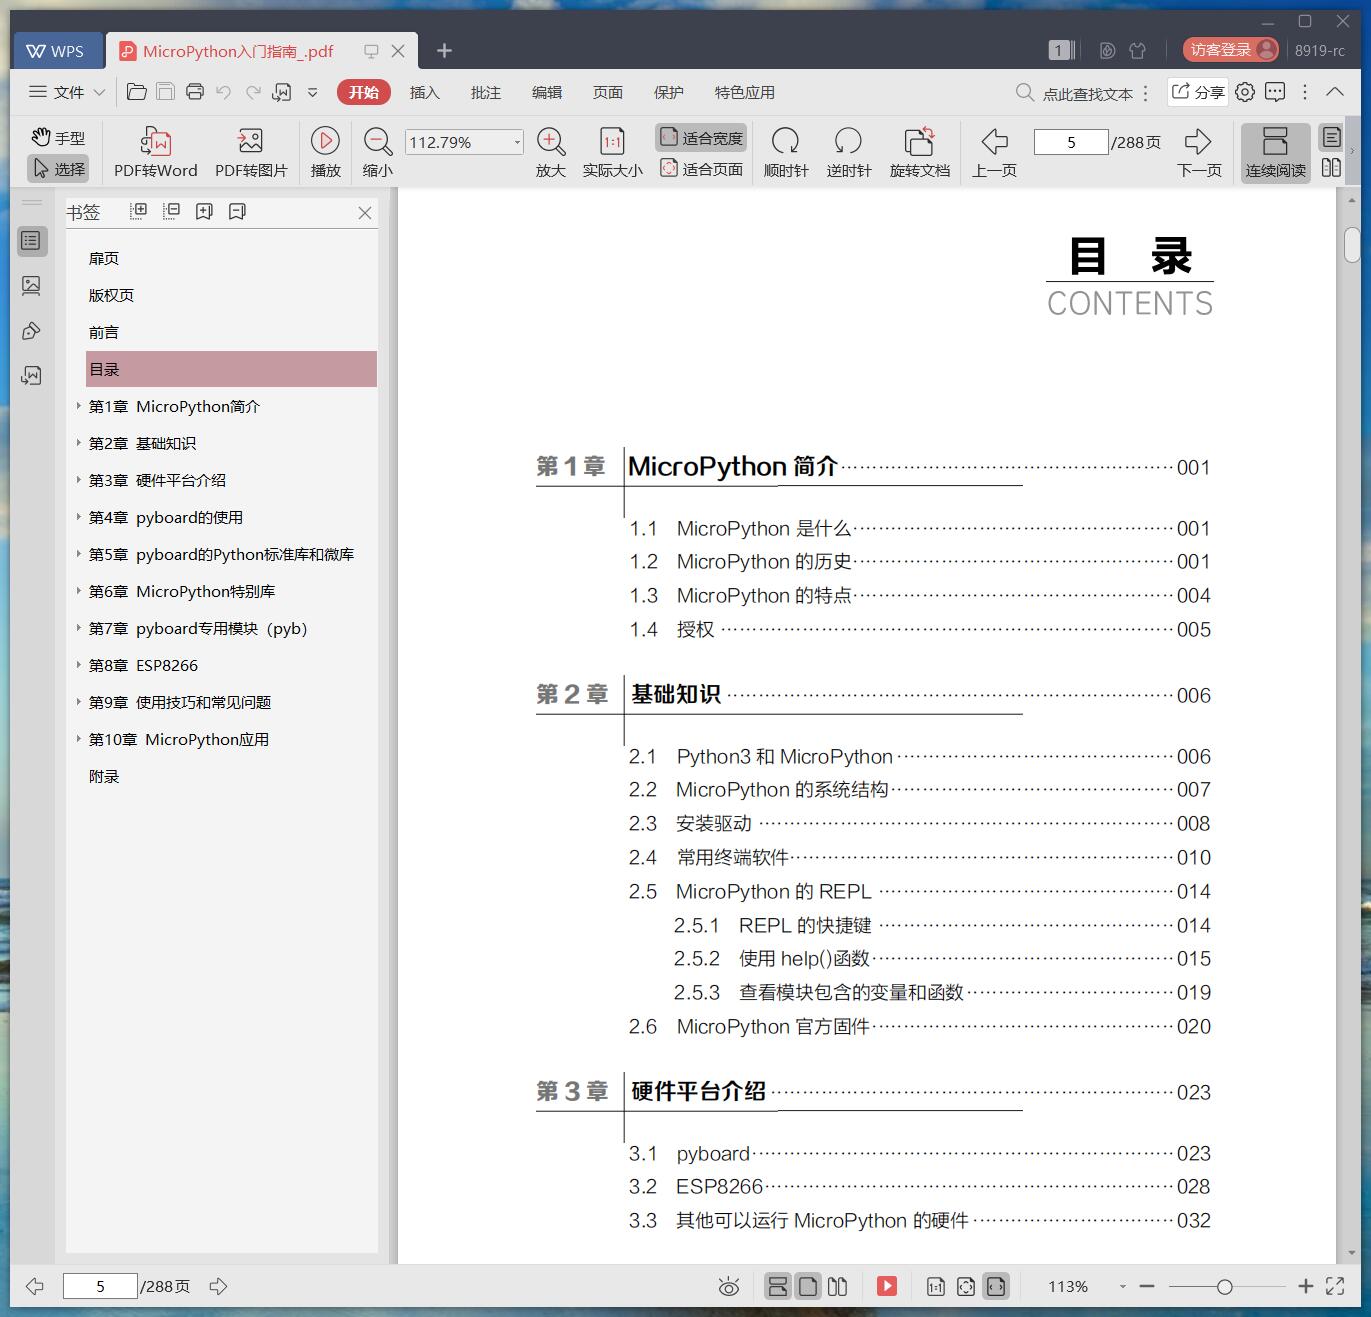1371x1317 pixels.
Task: Click status bar next page arrow
Action: [219, 1286]
